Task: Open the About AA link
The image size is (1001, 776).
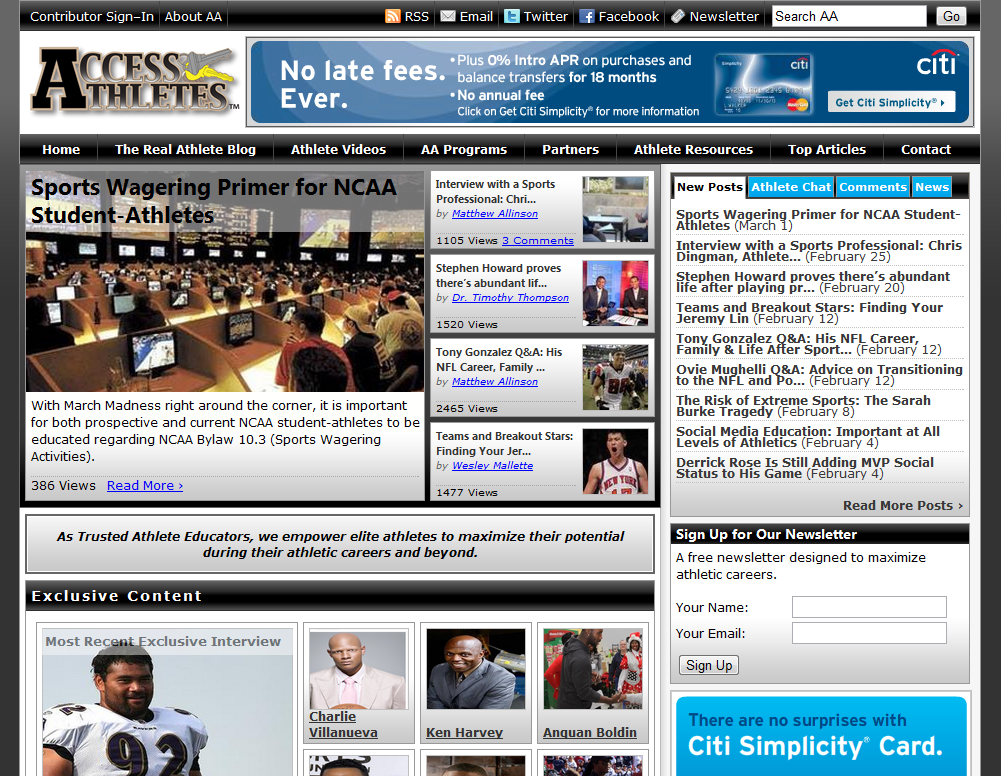Action: (193, 17)
